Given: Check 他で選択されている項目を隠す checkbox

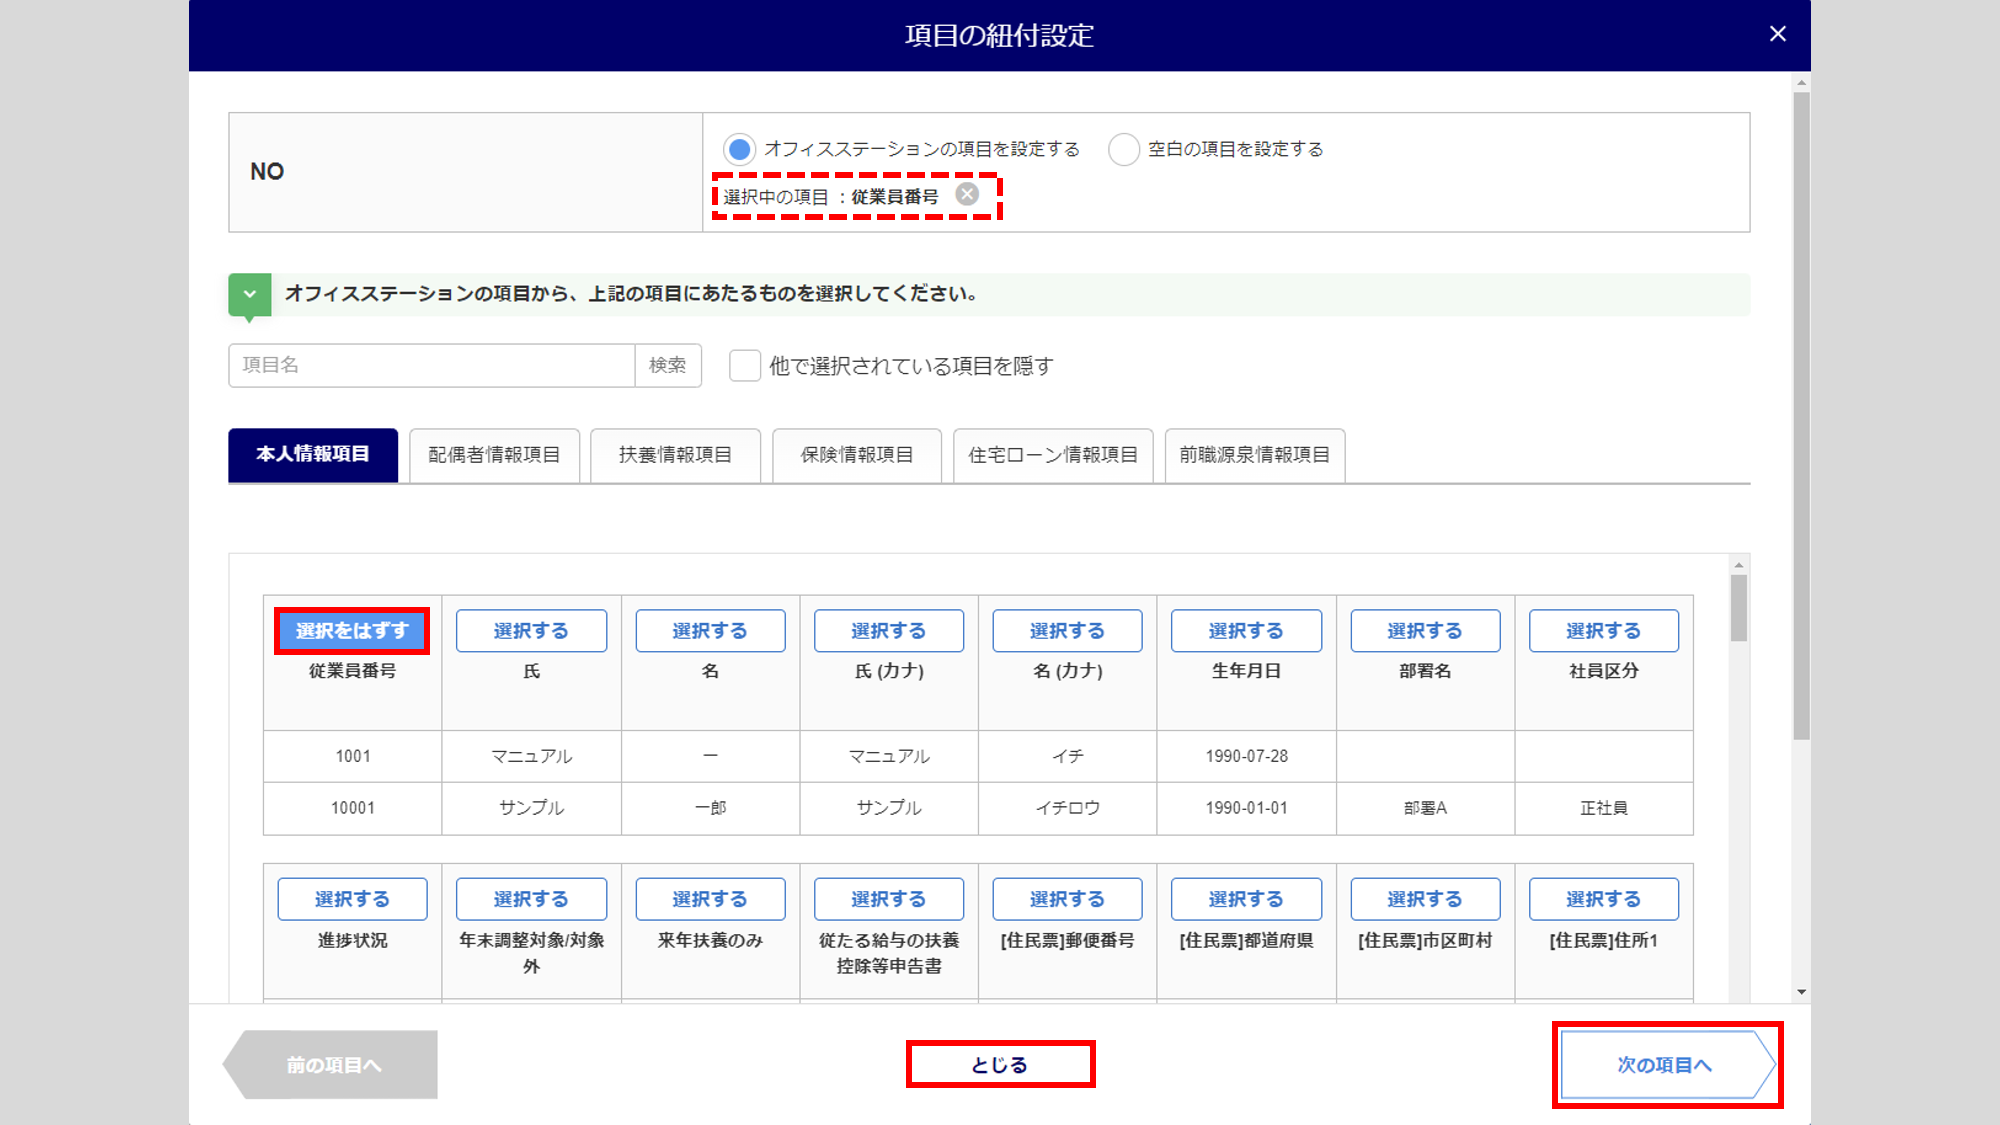Looking at the screenshot, I should [x=745, y=366].
